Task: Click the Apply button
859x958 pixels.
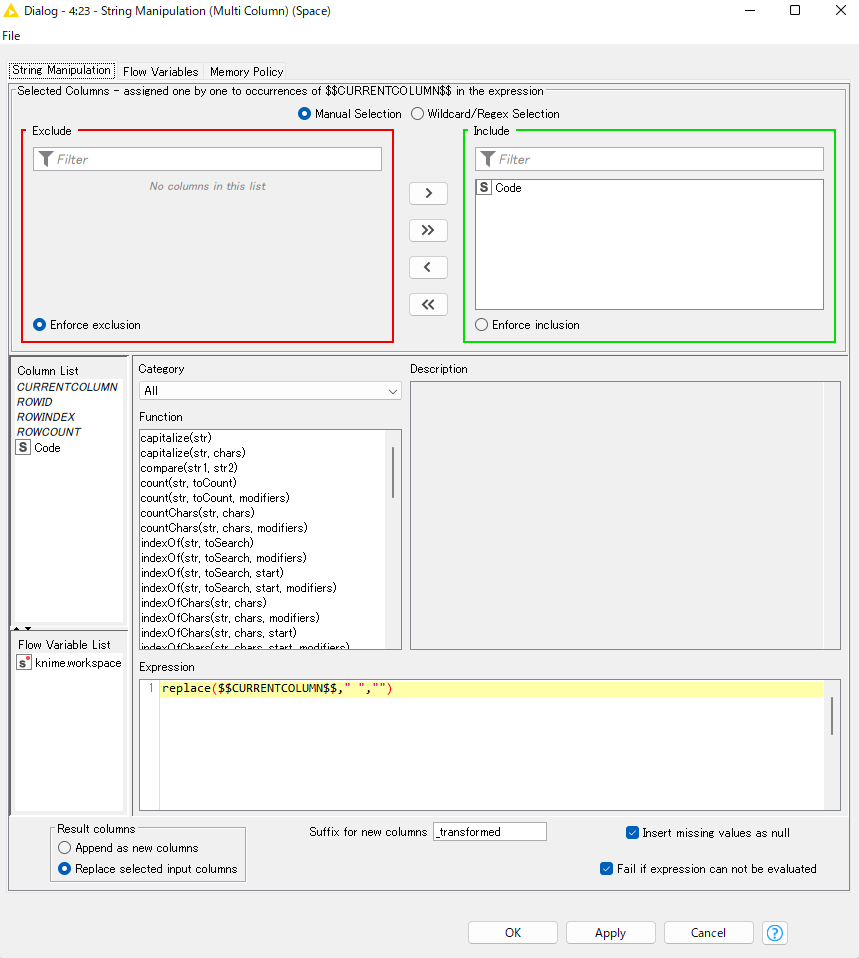Action: pos(610,932)
